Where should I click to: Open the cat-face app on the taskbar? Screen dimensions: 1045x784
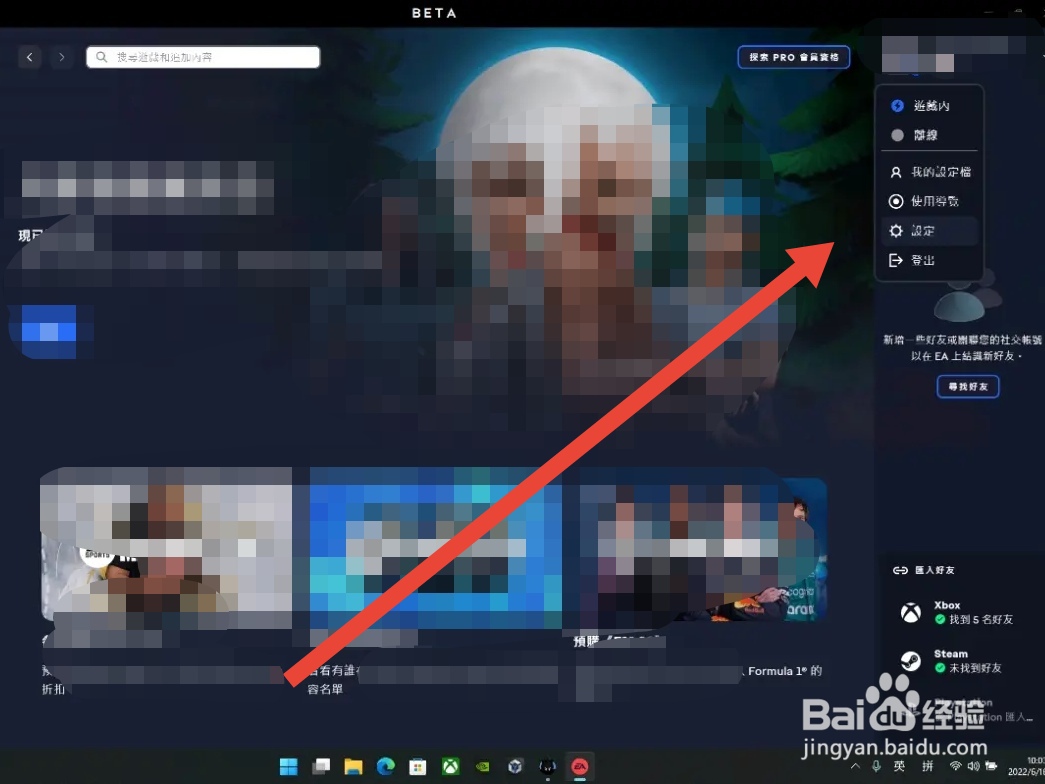547,767
